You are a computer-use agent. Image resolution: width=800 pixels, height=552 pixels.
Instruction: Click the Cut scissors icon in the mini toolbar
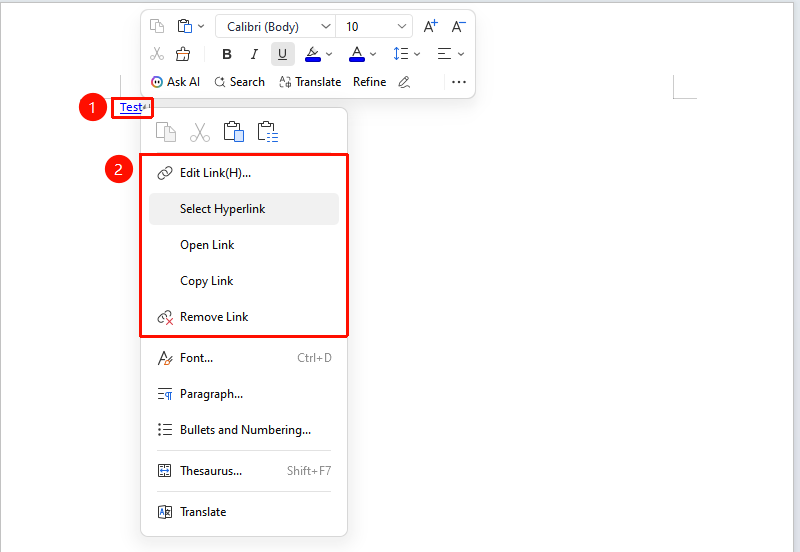click(x=157, y=54)
